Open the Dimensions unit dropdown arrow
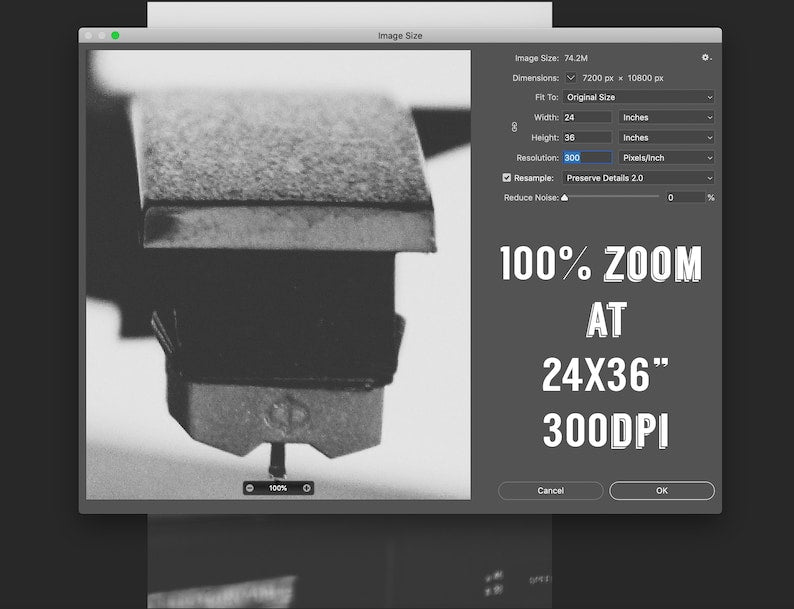Screen dimensions: 794x609 click(571, 77)
